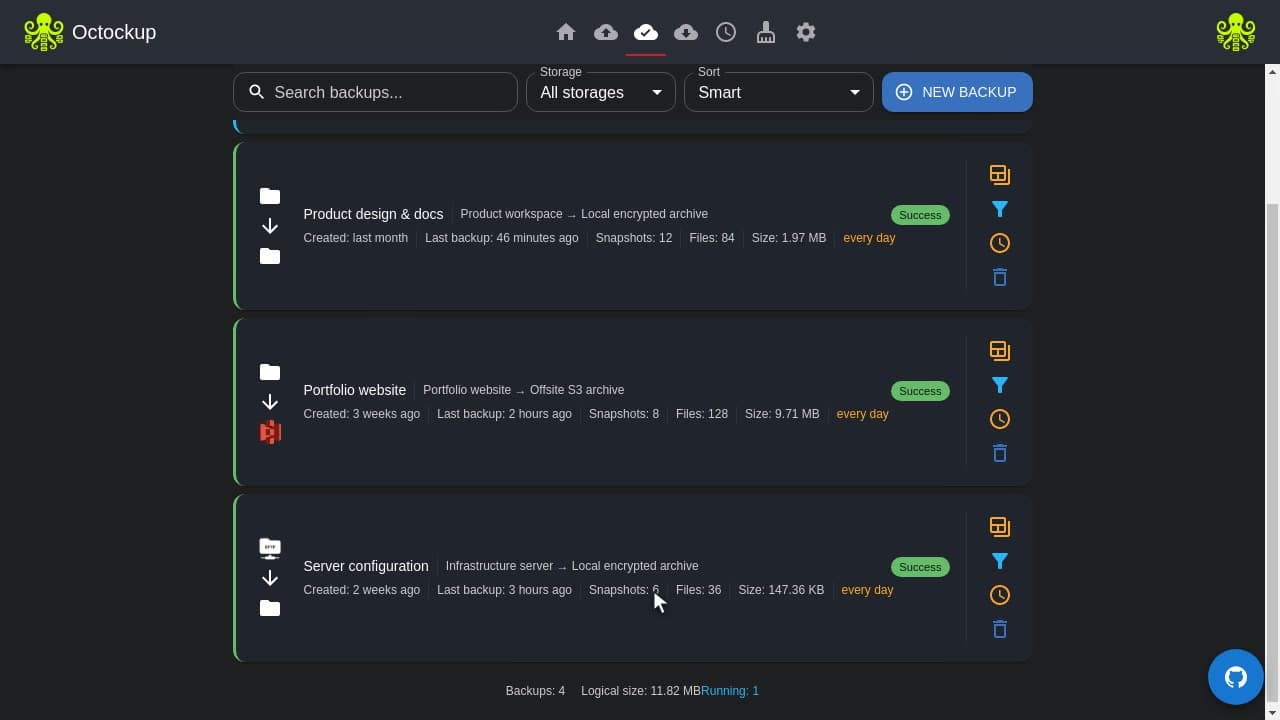The width and height of the screenshot is (1280, 720).
Task: Click the Octockup logo at top left
Action: 44,32
